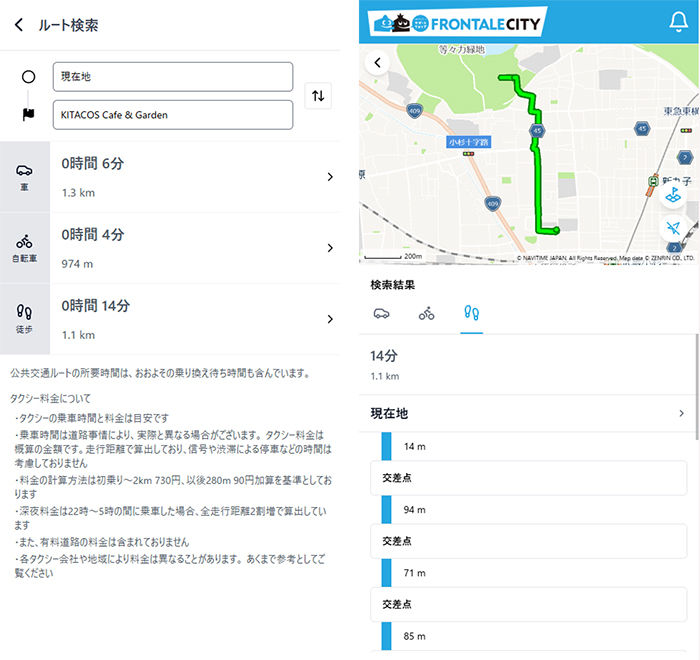Open the 14-minute walking route chevron
This screenshot has height=660, width=700.
329,319
